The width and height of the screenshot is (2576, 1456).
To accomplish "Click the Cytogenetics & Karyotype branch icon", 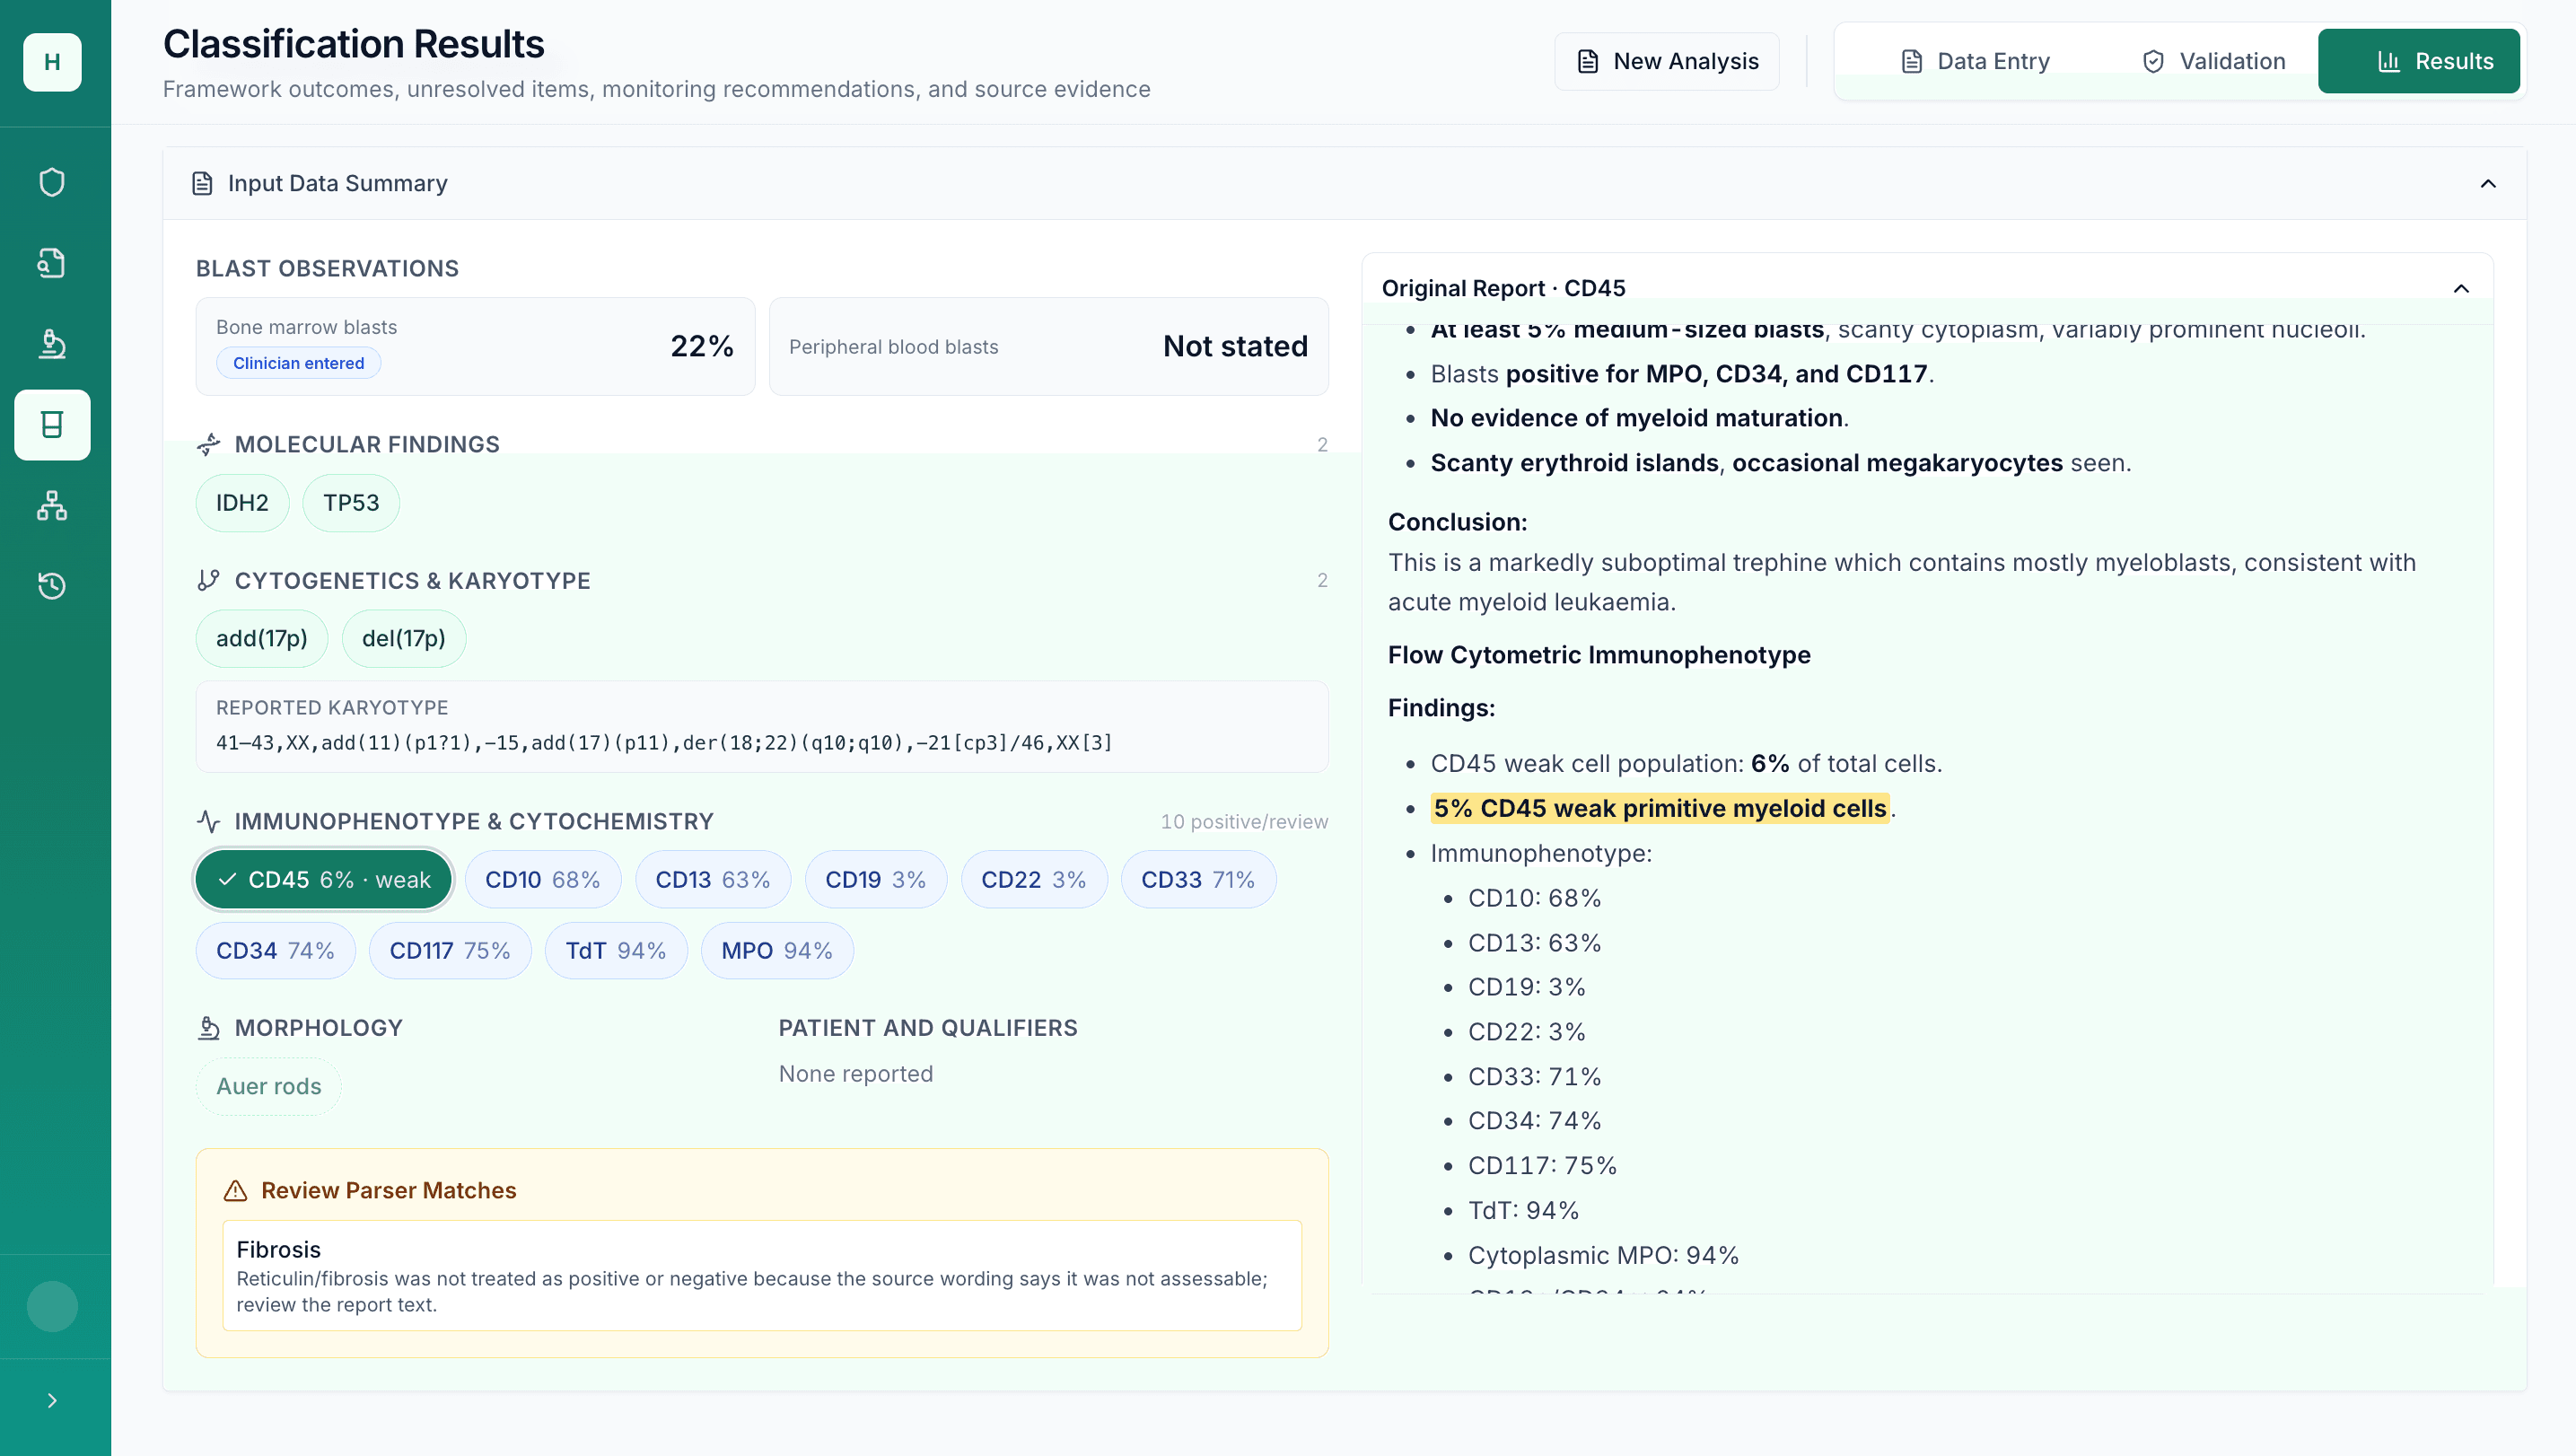I will (208, 581).
